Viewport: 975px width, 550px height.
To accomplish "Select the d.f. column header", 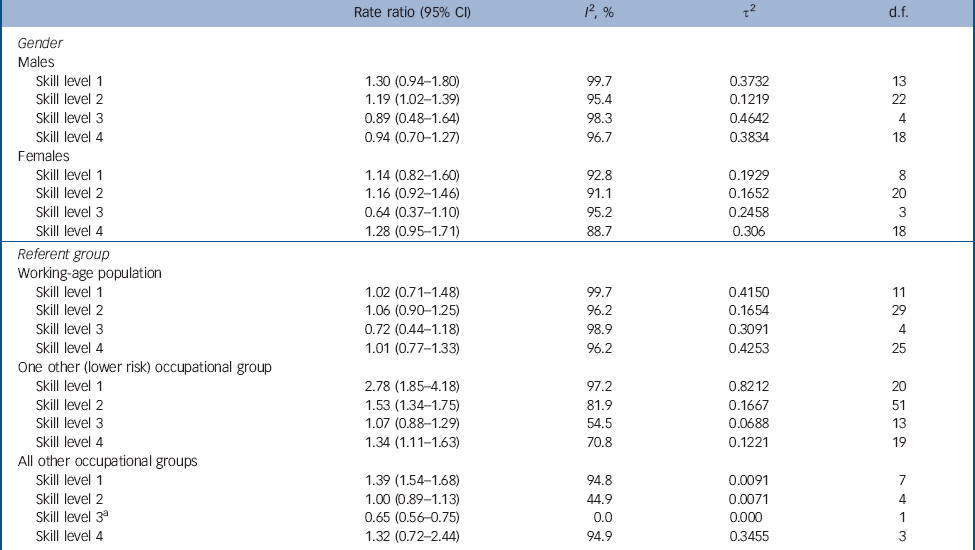I will click(x=888, y=12).
